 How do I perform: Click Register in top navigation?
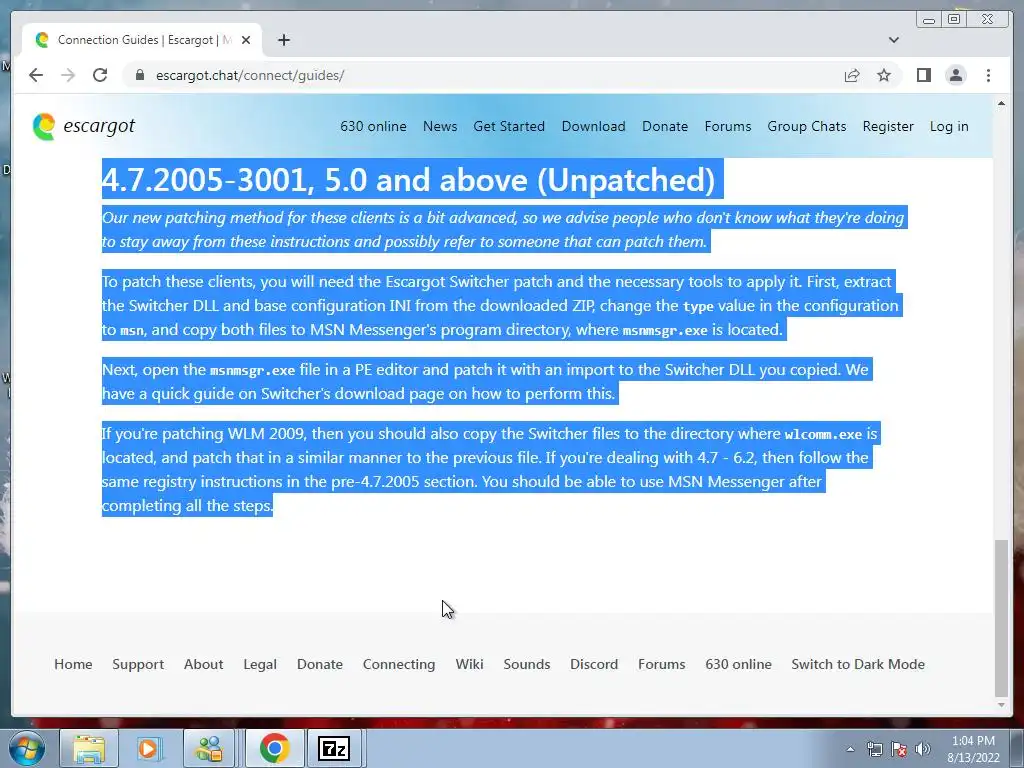(x=888, y=126)
